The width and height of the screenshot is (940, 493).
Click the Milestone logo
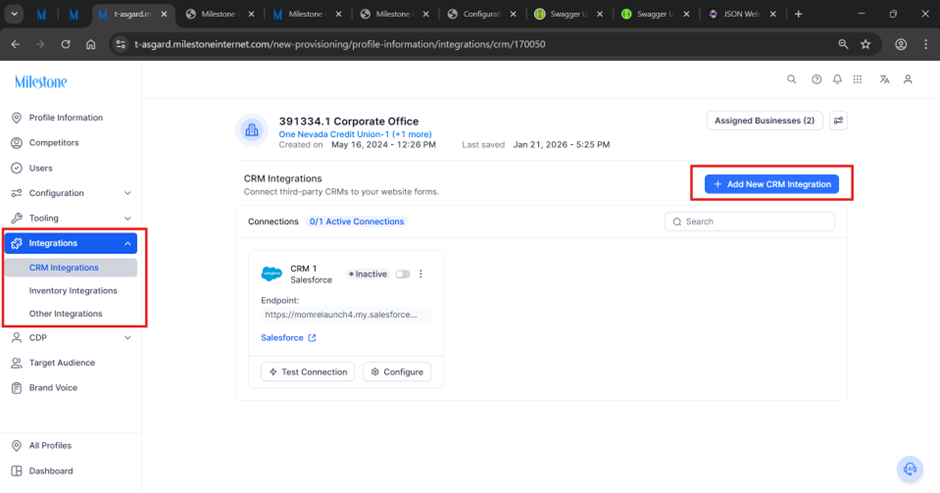pos(41,82)
